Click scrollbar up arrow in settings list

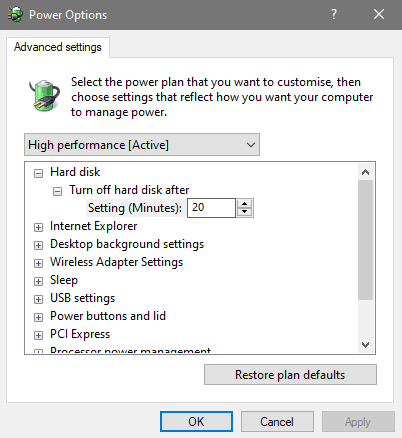[366, 172]
